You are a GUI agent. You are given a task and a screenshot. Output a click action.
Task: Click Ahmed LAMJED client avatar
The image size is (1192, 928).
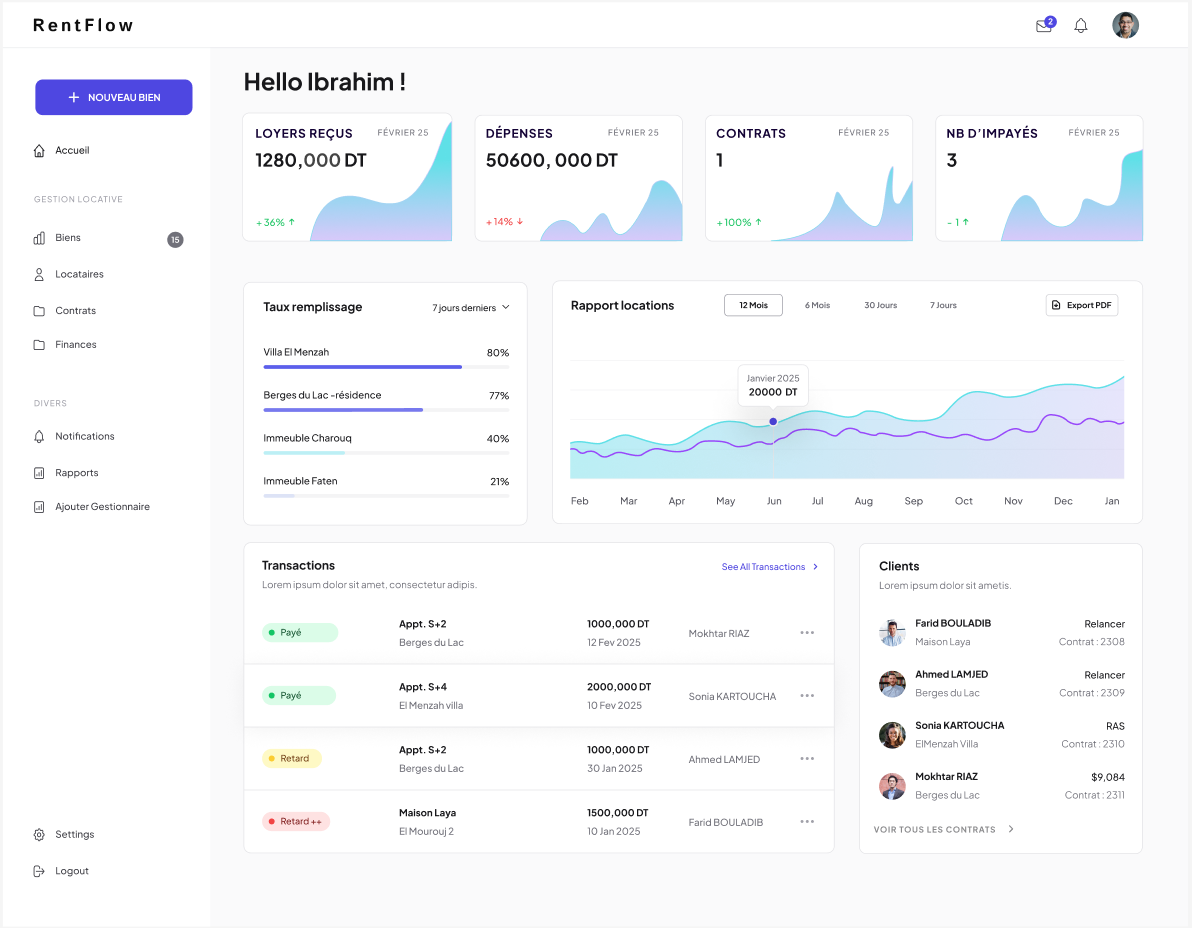892,684
